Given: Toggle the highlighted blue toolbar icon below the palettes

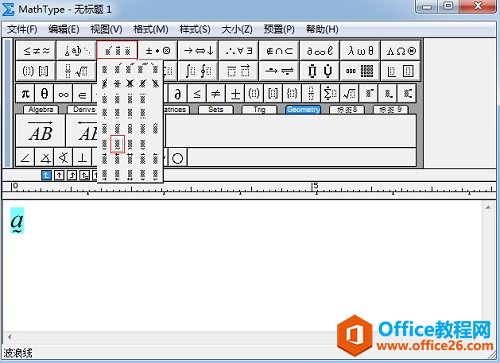Looking at the screenshot, I should (x=46, y=175).
